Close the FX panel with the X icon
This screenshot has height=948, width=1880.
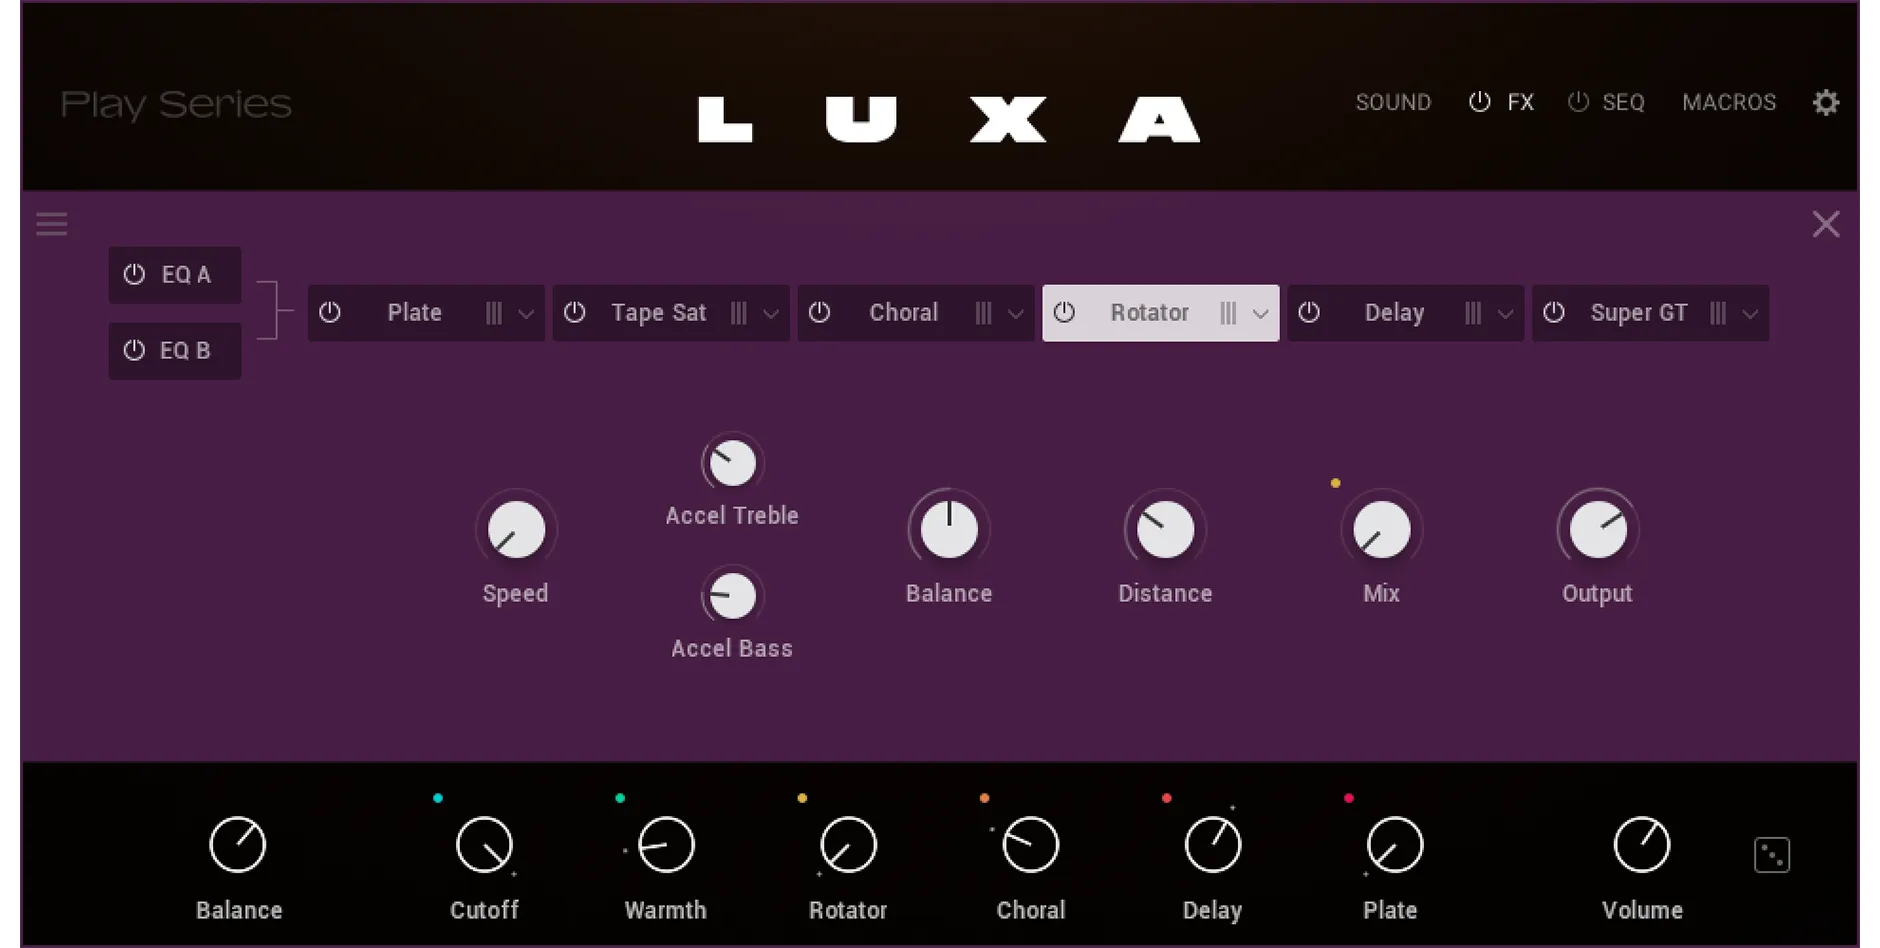1828,223
